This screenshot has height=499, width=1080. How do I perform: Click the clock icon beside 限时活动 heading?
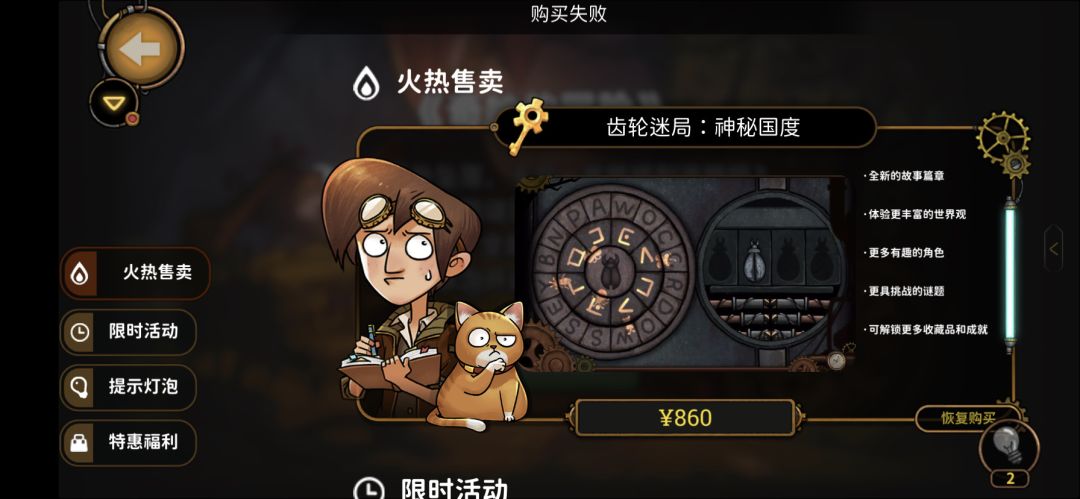tap(368, 489)
